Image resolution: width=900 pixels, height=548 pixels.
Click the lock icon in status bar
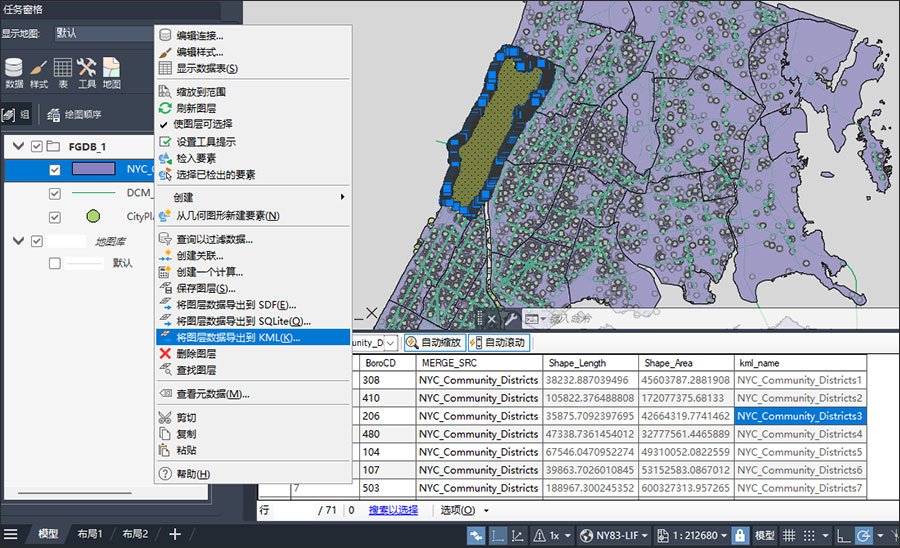click(x=740, y=535)
